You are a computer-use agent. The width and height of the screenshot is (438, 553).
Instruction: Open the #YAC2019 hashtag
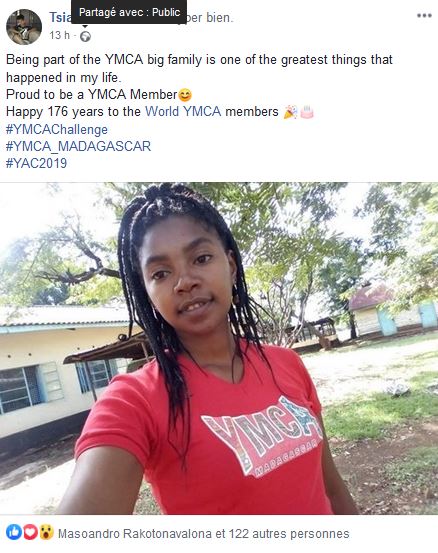36,163
